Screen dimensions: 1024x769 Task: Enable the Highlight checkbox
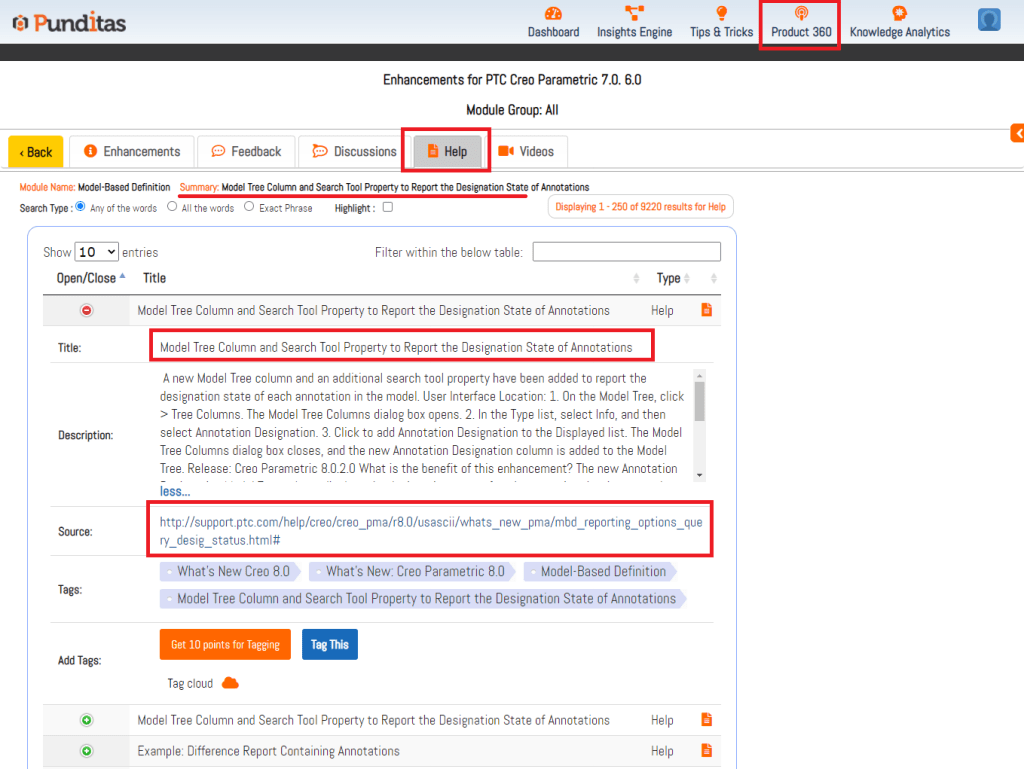pos(388,207)
